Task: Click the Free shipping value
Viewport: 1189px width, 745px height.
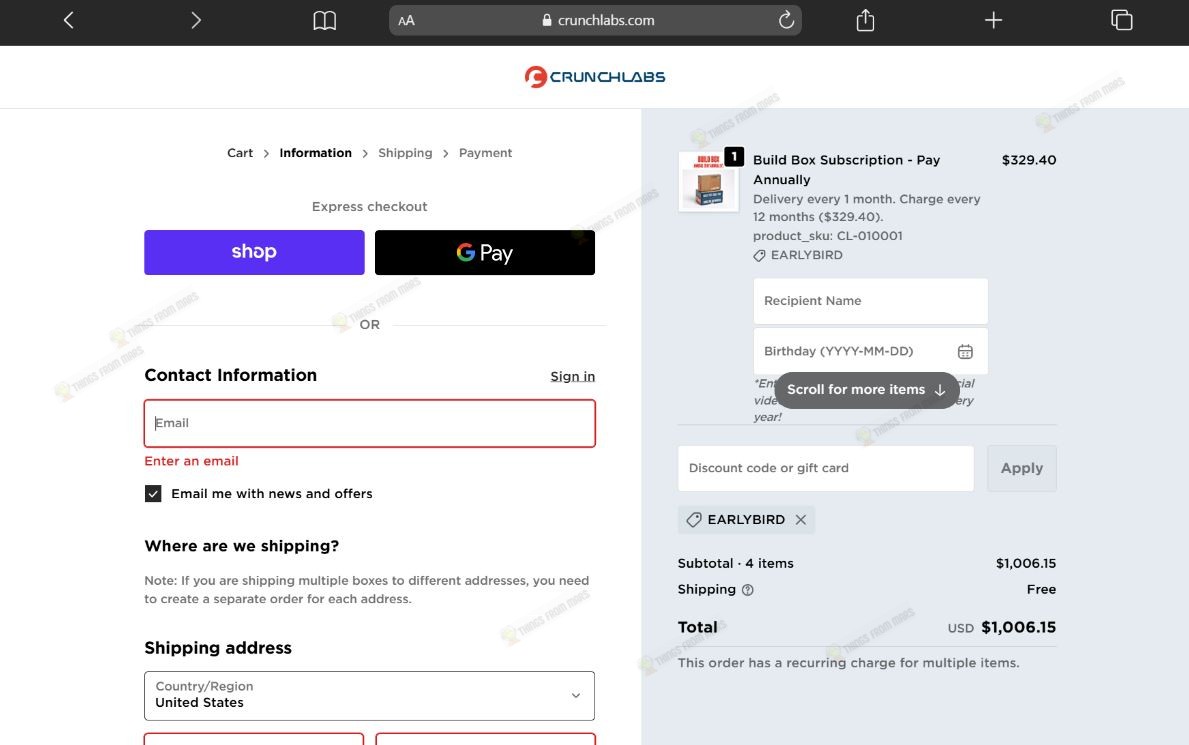Action: coord(1041,589)
